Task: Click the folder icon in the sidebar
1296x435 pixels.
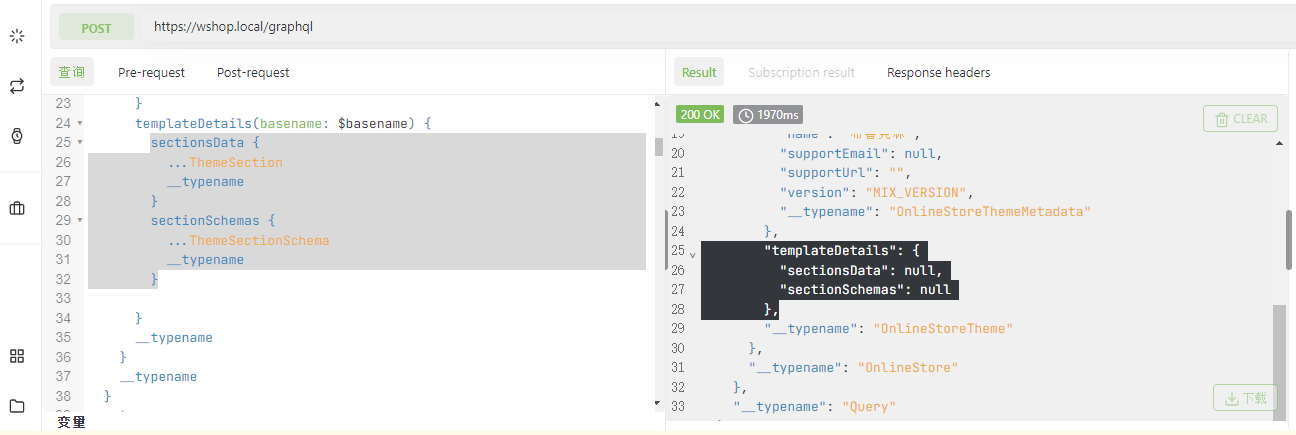Action: coord(17,406)
